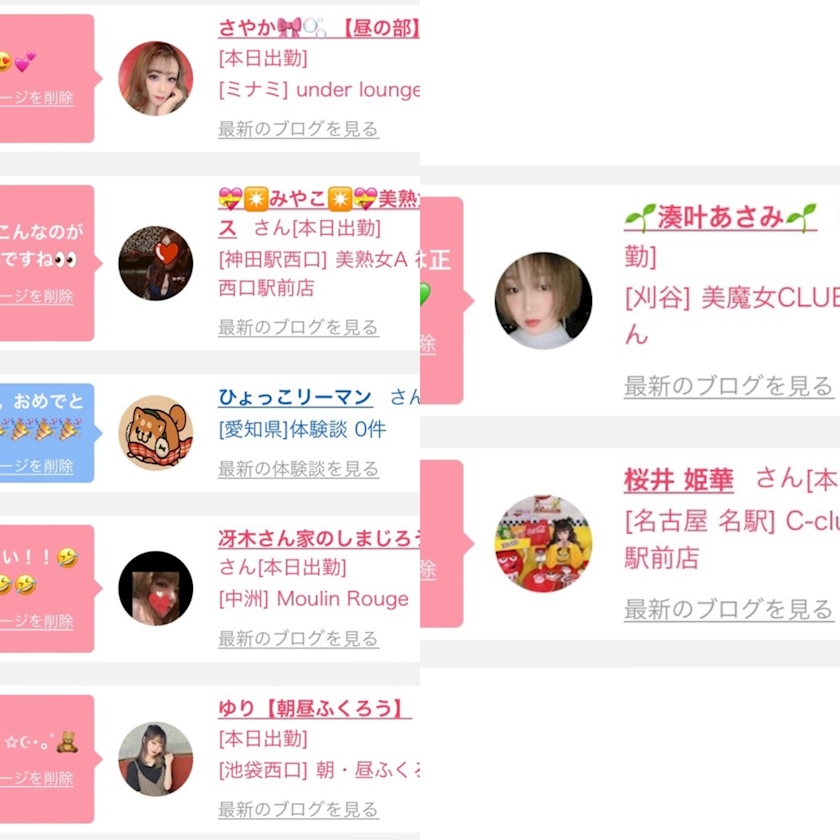Open ゆり profile photo thumbnail
Image resolution: width=840 pixels, height=840 pixels.
point(155,759)
